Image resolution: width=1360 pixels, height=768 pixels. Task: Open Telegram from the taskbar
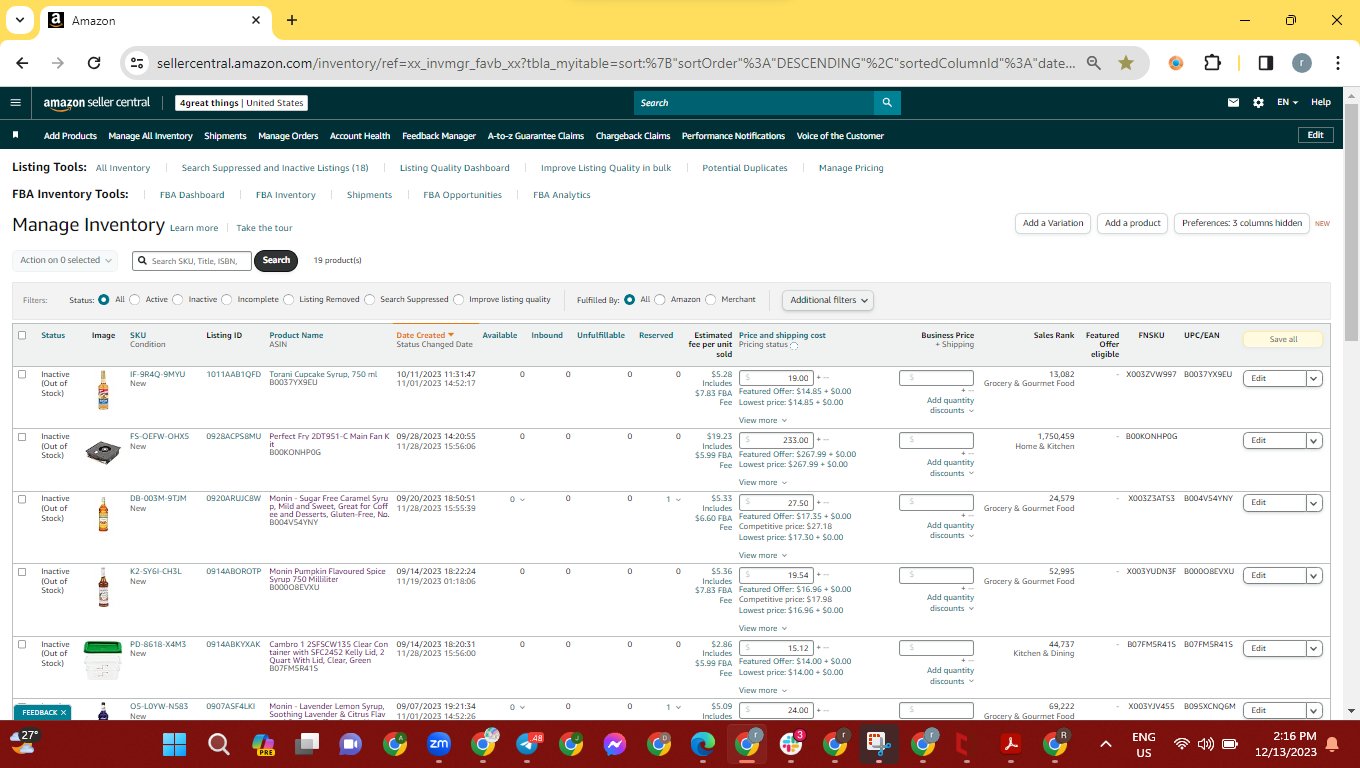click(x=527, y=744)
